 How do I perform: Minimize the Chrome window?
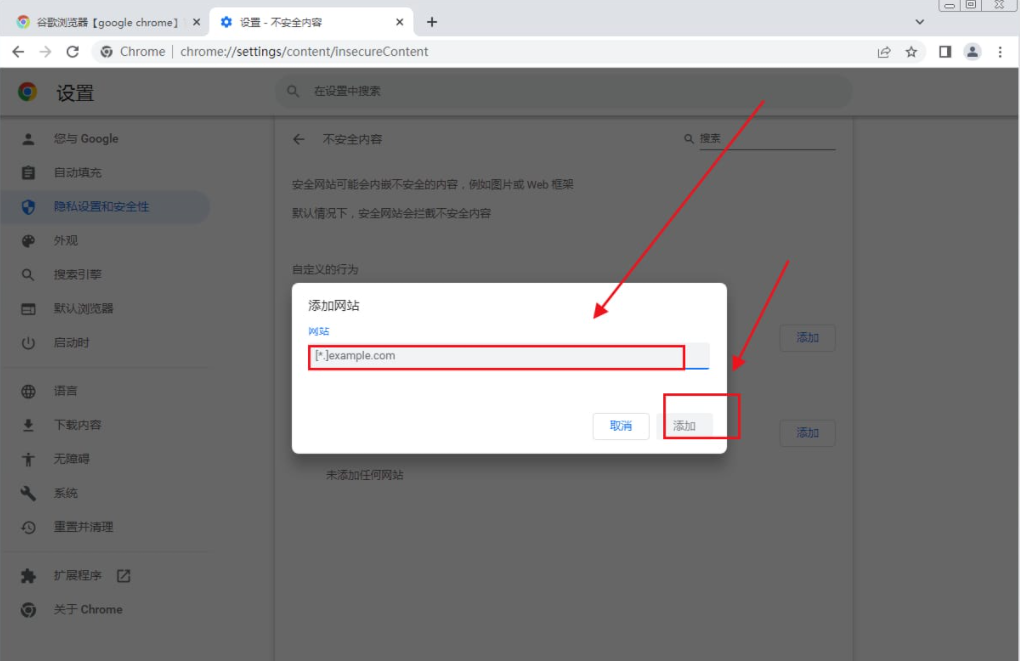[x=950, y=5]
